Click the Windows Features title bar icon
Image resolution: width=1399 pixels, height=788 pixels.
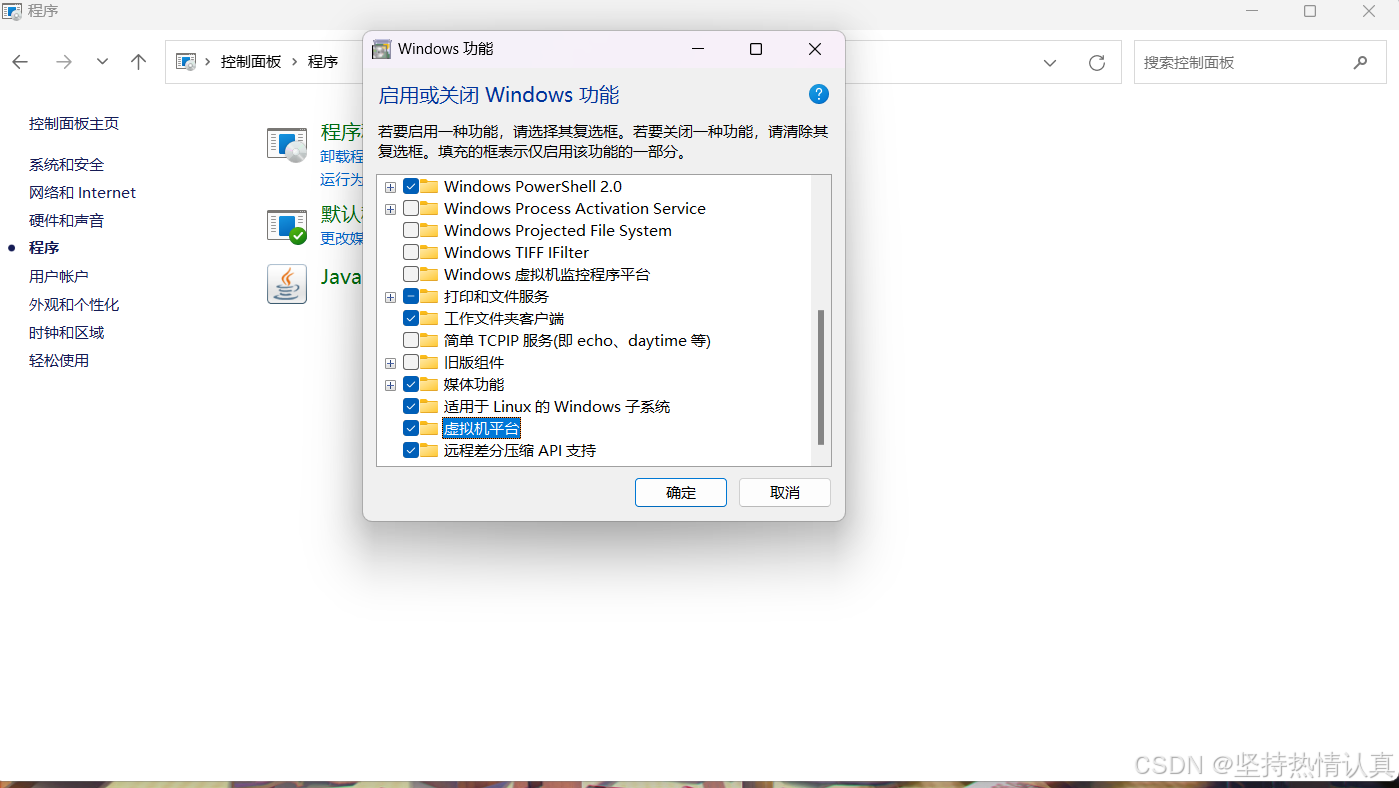click(x=381, y=49)
